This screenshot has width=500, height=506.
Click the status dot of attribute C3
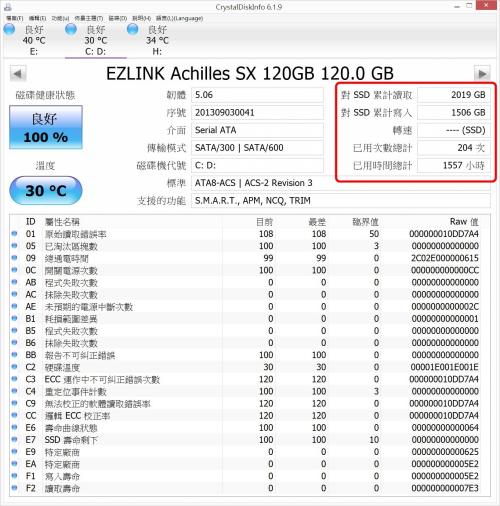click(x=14, y=379)
